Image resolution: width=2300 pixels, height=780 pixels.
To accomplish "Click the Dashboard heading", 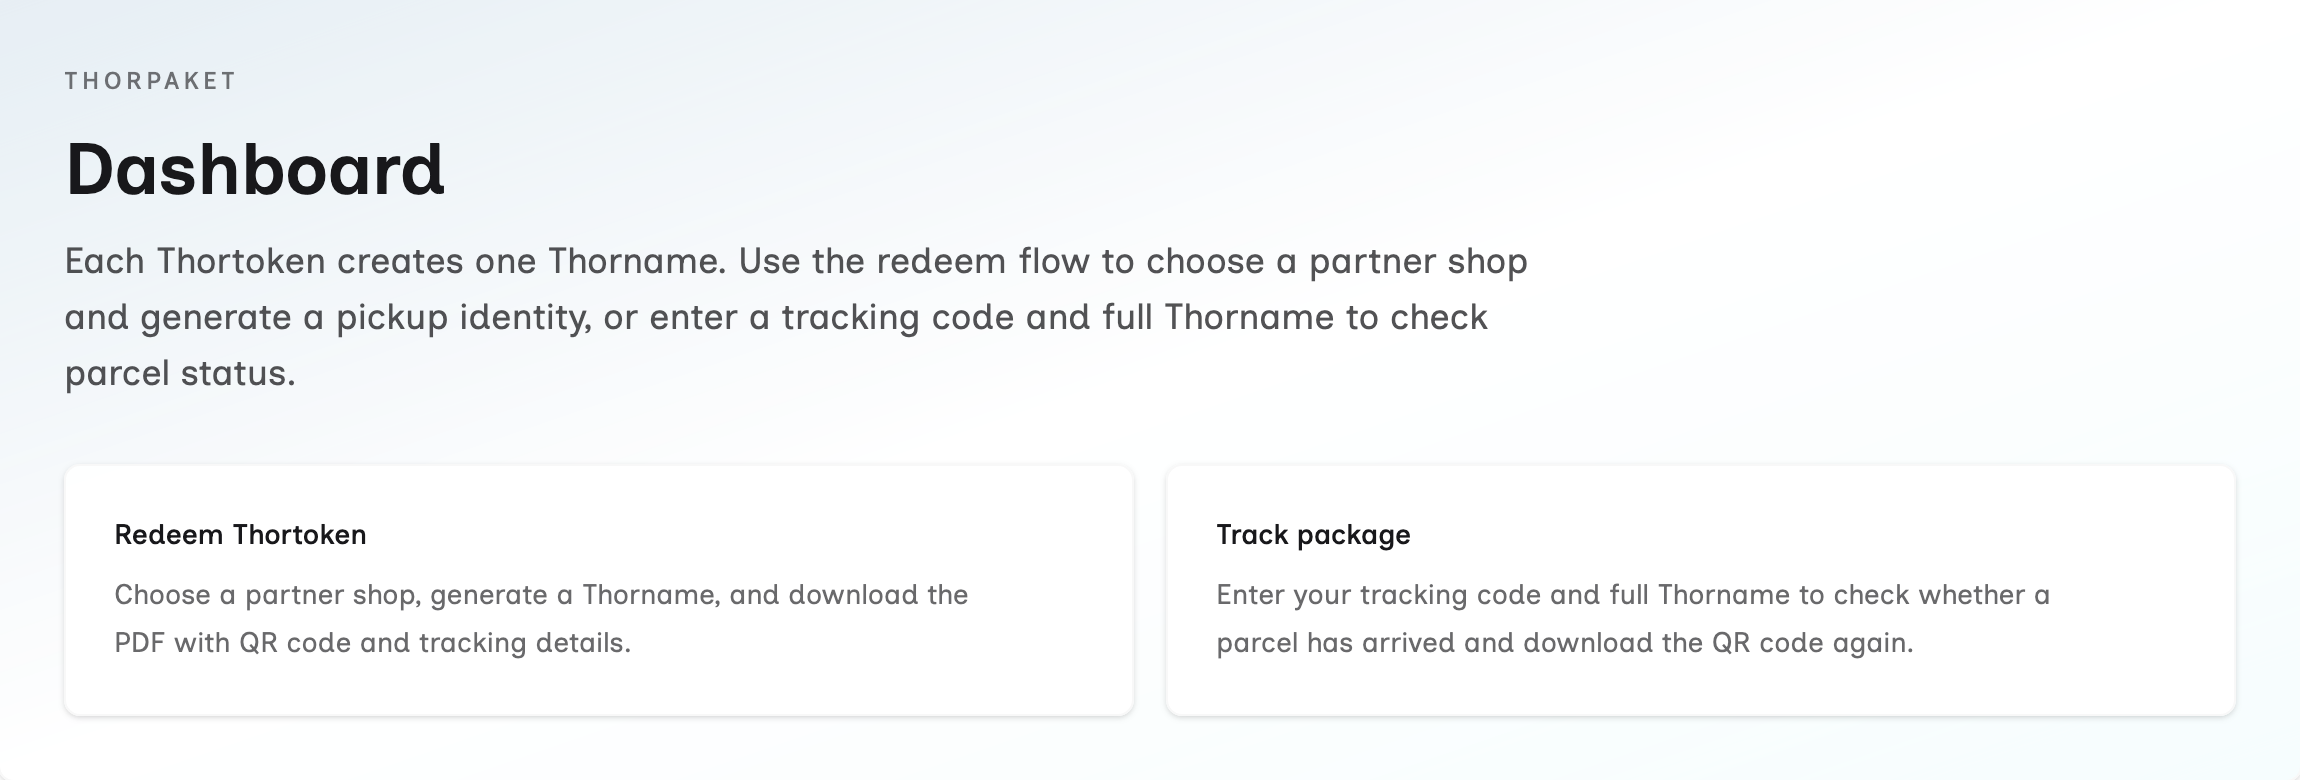I will click(x=255, y=170).
